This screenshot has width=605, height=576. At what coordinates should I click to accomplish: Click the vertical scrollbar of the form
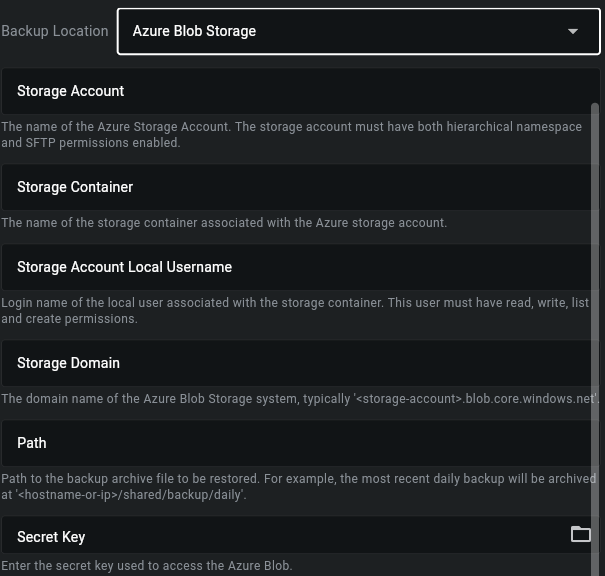tap(595, 340)
